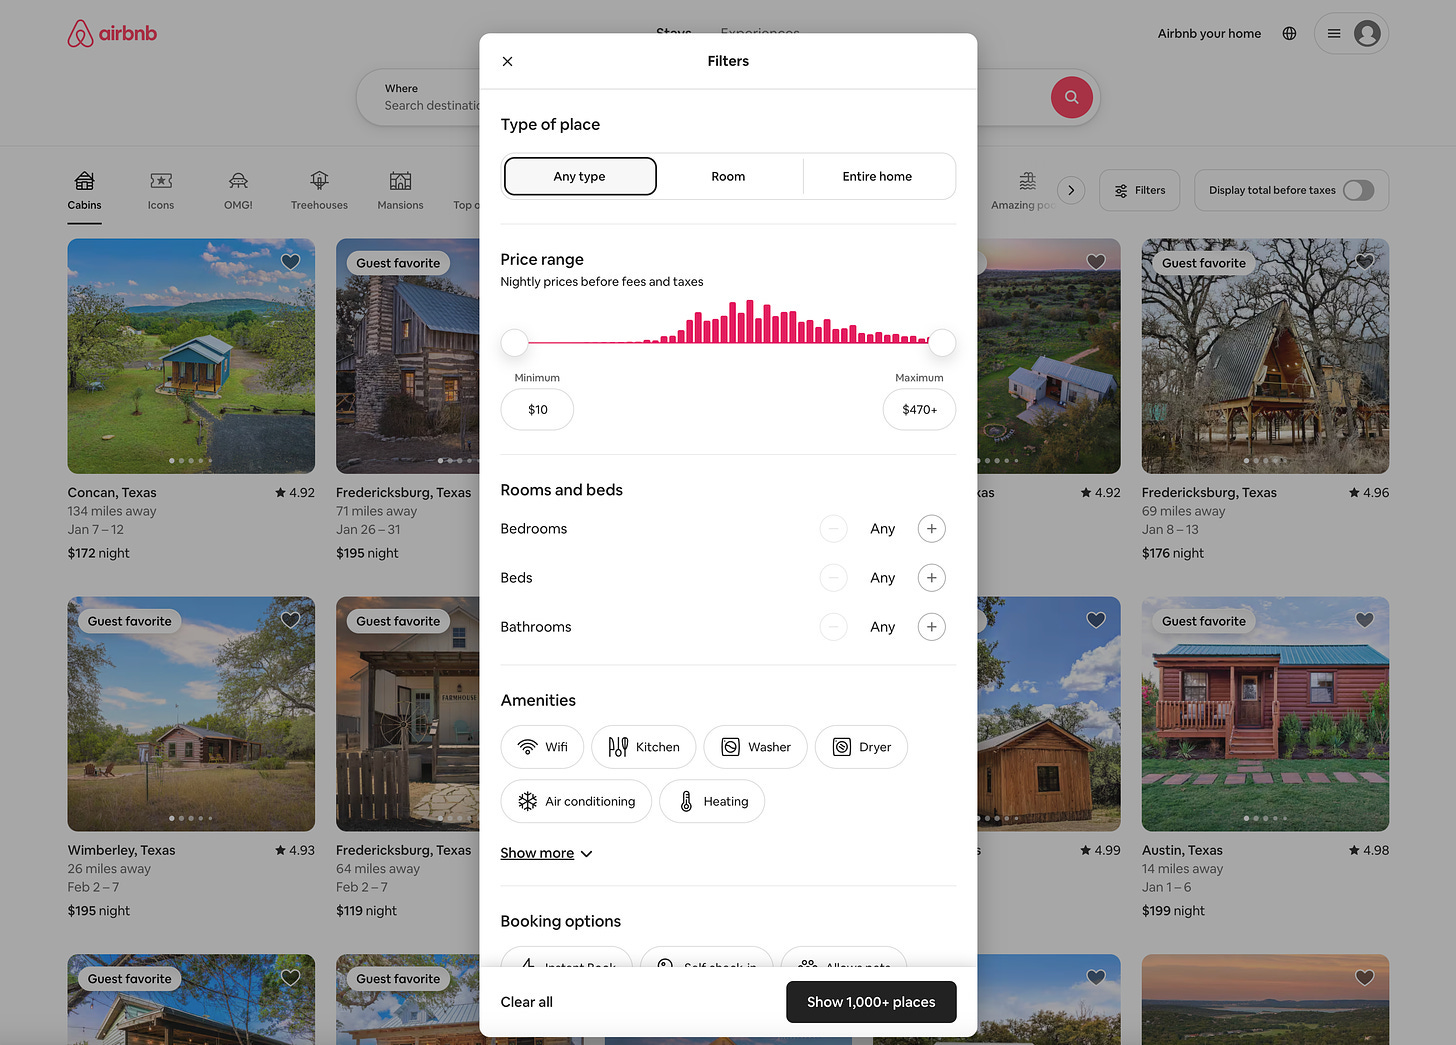This screenshot has height=1045, width=1456.
Task: Decrease the Bathrooms count with minus
Action: (x=833, y=626)
